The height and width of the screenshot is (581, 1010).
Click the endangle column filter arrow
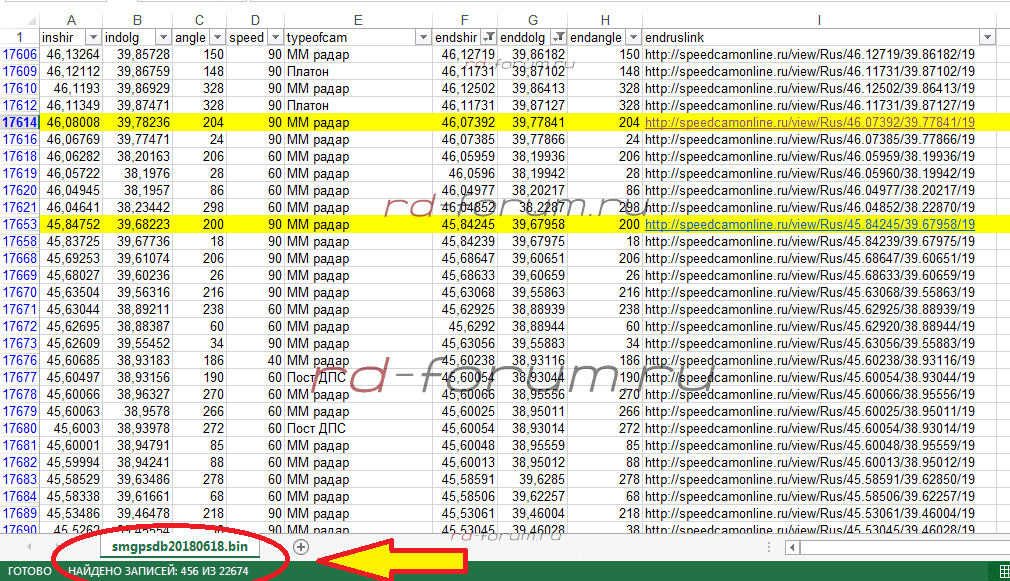pos(631,37)
